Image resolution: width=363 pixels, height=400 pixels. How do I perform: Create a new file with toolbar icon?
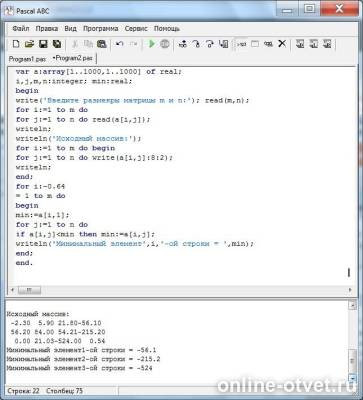click(16, 44)
